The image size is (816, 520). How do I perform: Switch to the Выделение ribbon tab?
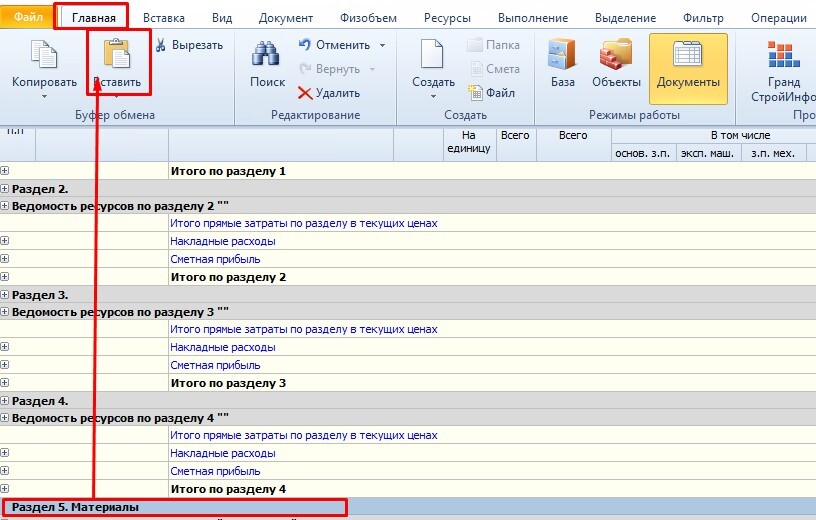click(x=625, y=18)
